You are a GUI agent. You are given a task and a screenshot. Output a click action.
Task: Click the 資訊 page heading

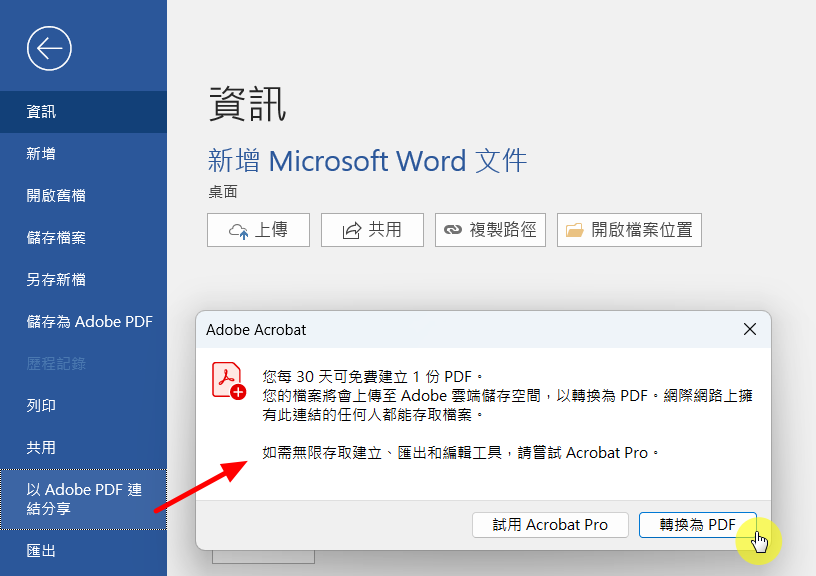pos(247,104)
